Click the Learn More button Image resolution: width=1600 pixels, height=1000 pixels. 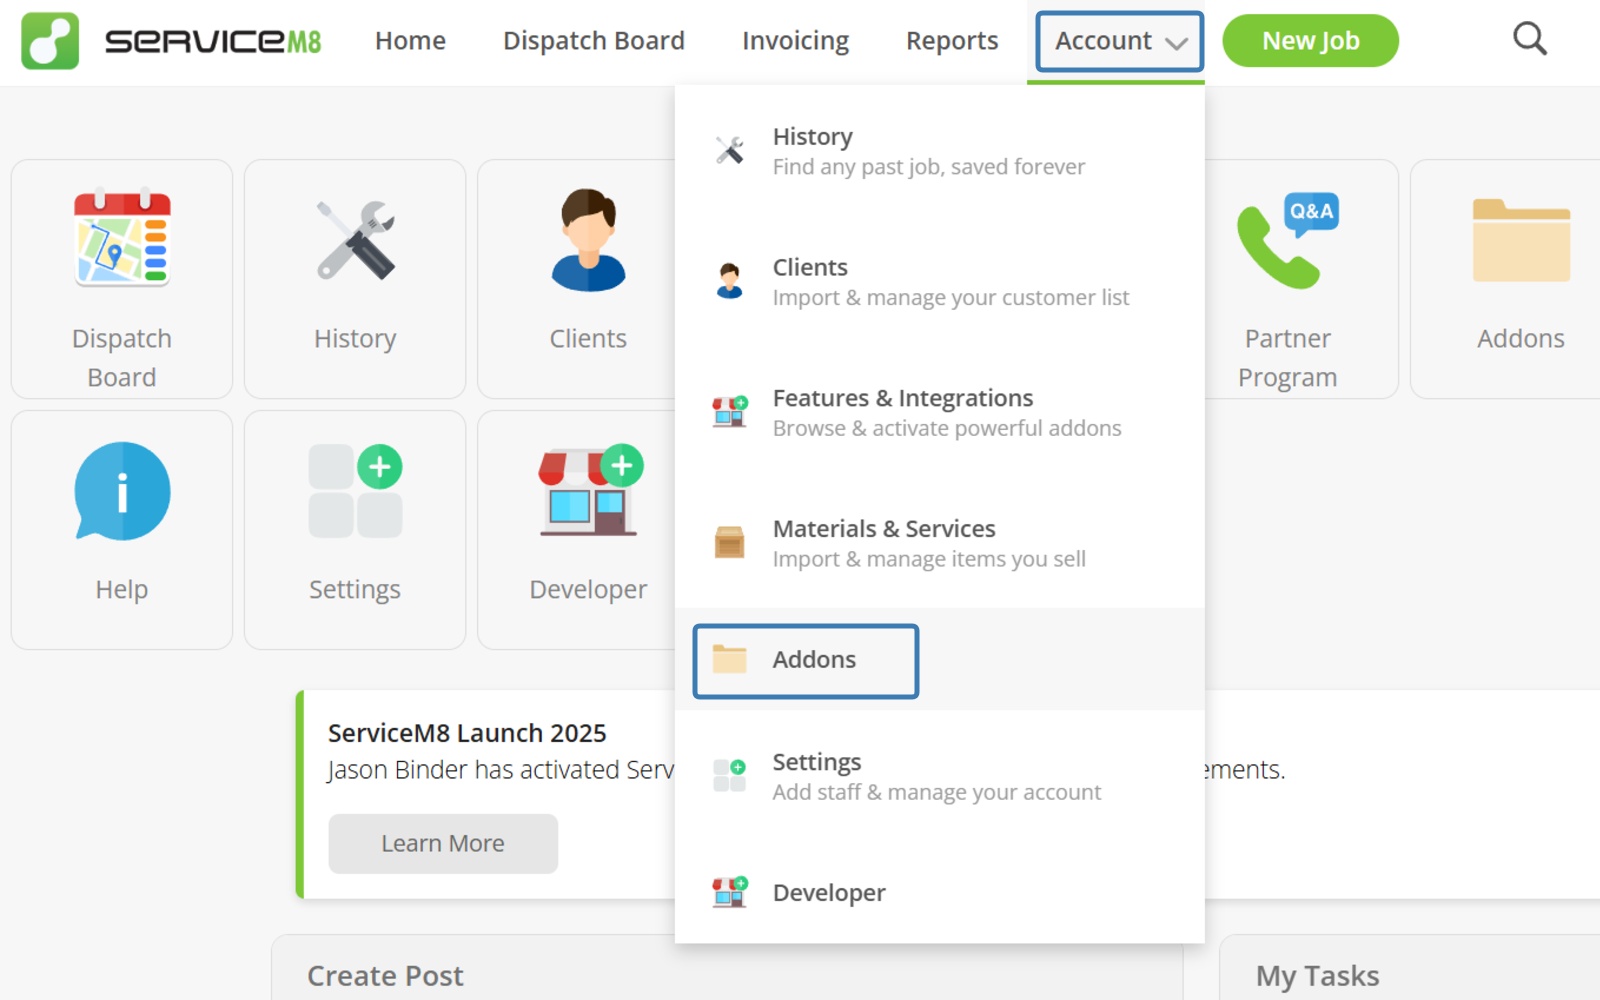click(x=443, y=843)
